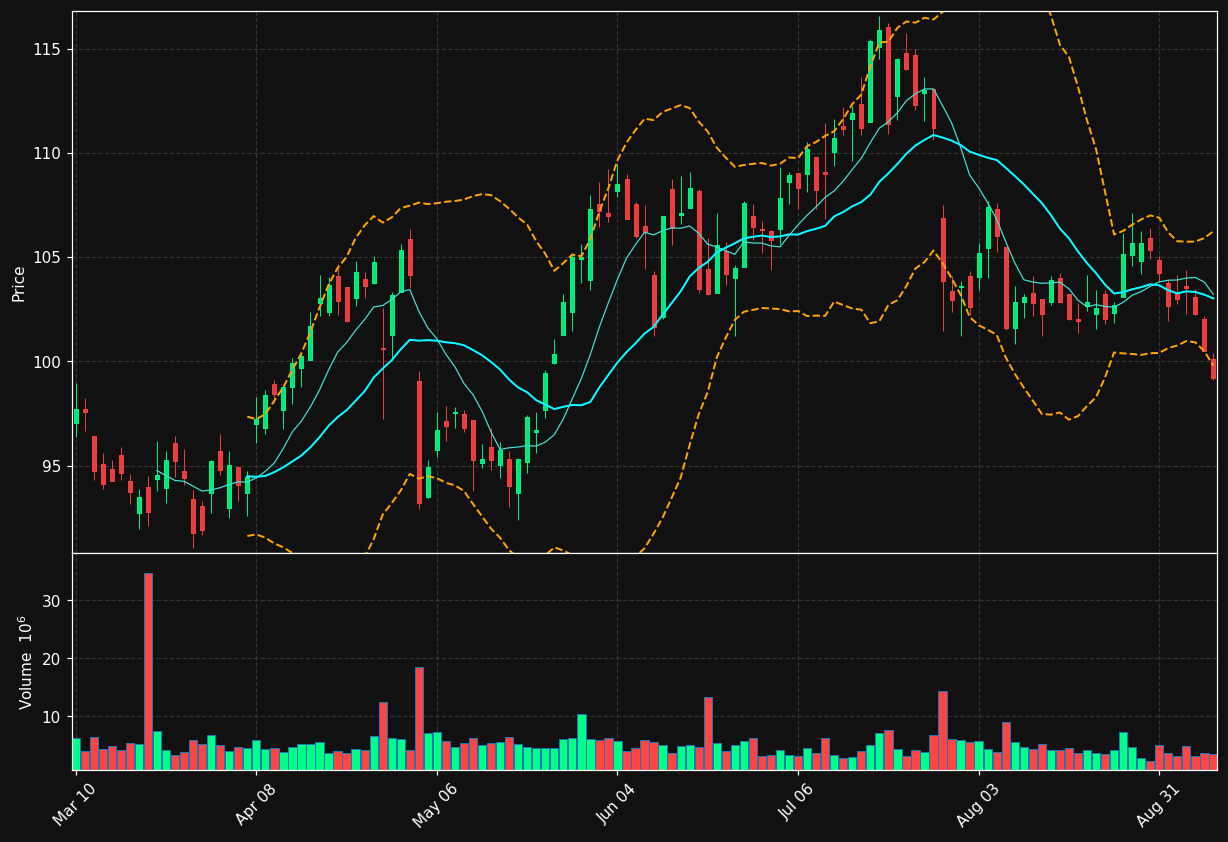
Task: Click the 95 price axis label
Action: (x=51, y=466)
